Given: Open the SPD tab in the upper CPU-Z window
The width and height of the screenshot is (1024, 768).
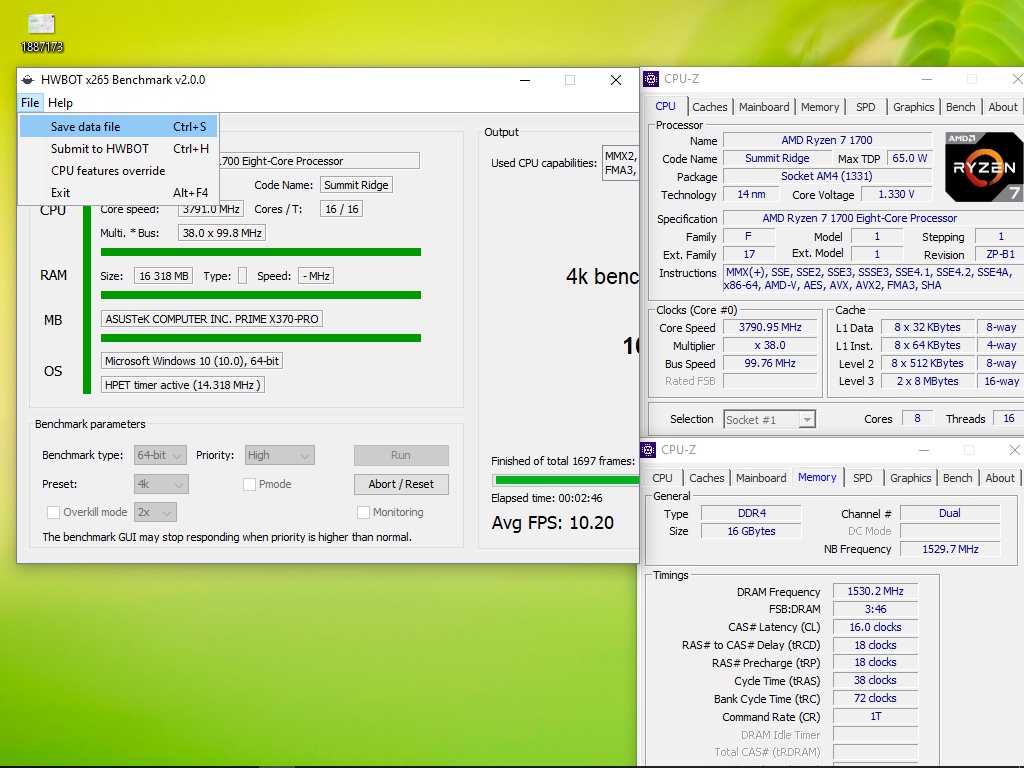Looking at the screenshot, I should point(866,107).
